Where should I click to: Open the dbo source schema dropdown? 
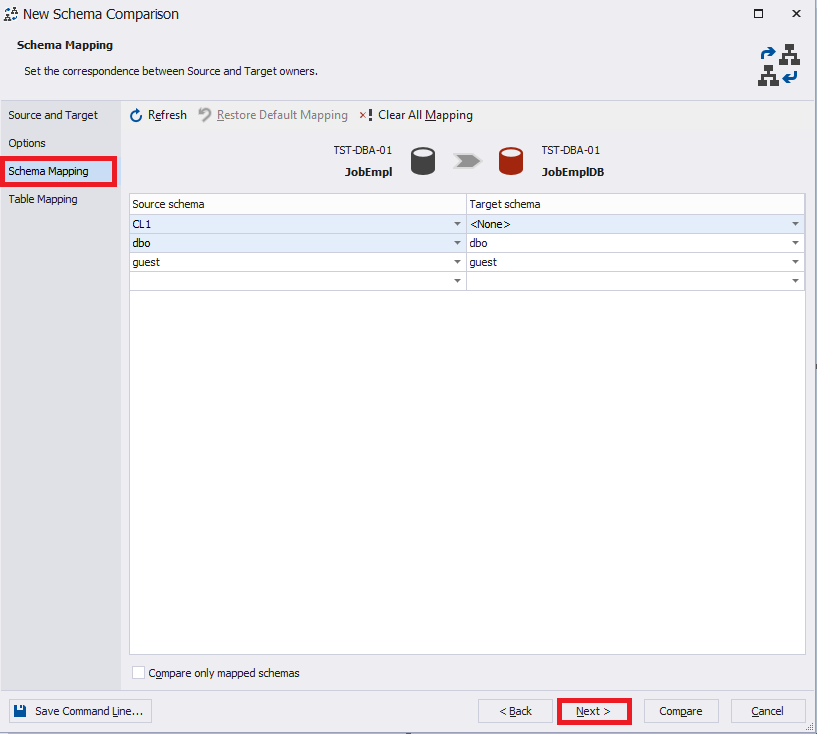point(457,243)
